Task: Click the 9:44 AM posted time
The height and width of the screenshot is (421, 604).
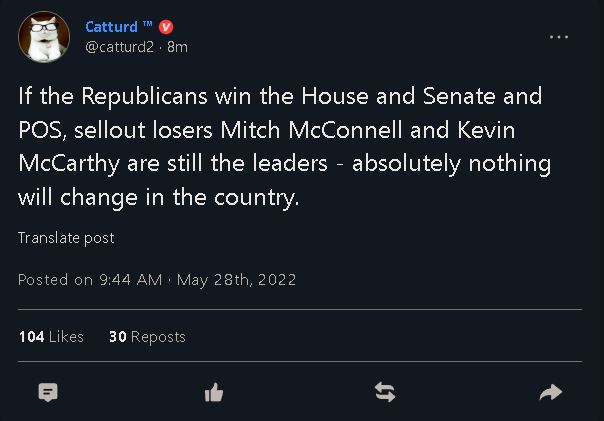Action: 131,280
